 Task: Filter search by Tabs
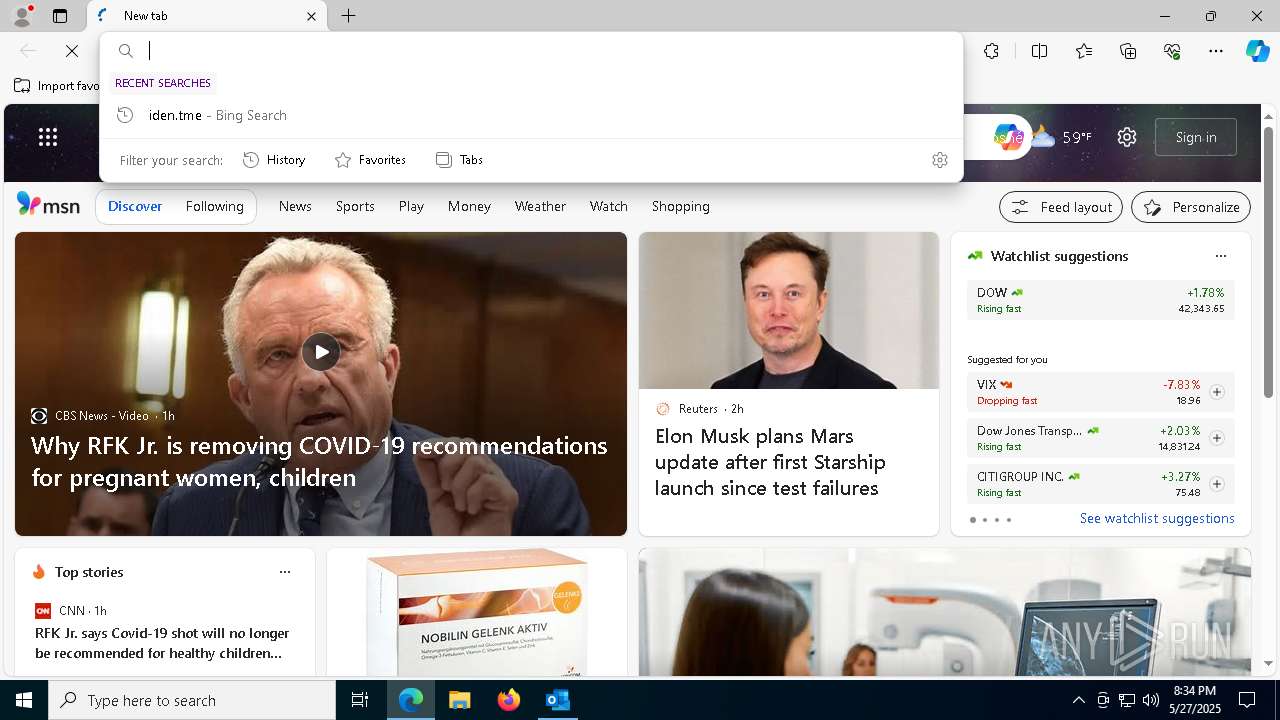pos(460,160)
